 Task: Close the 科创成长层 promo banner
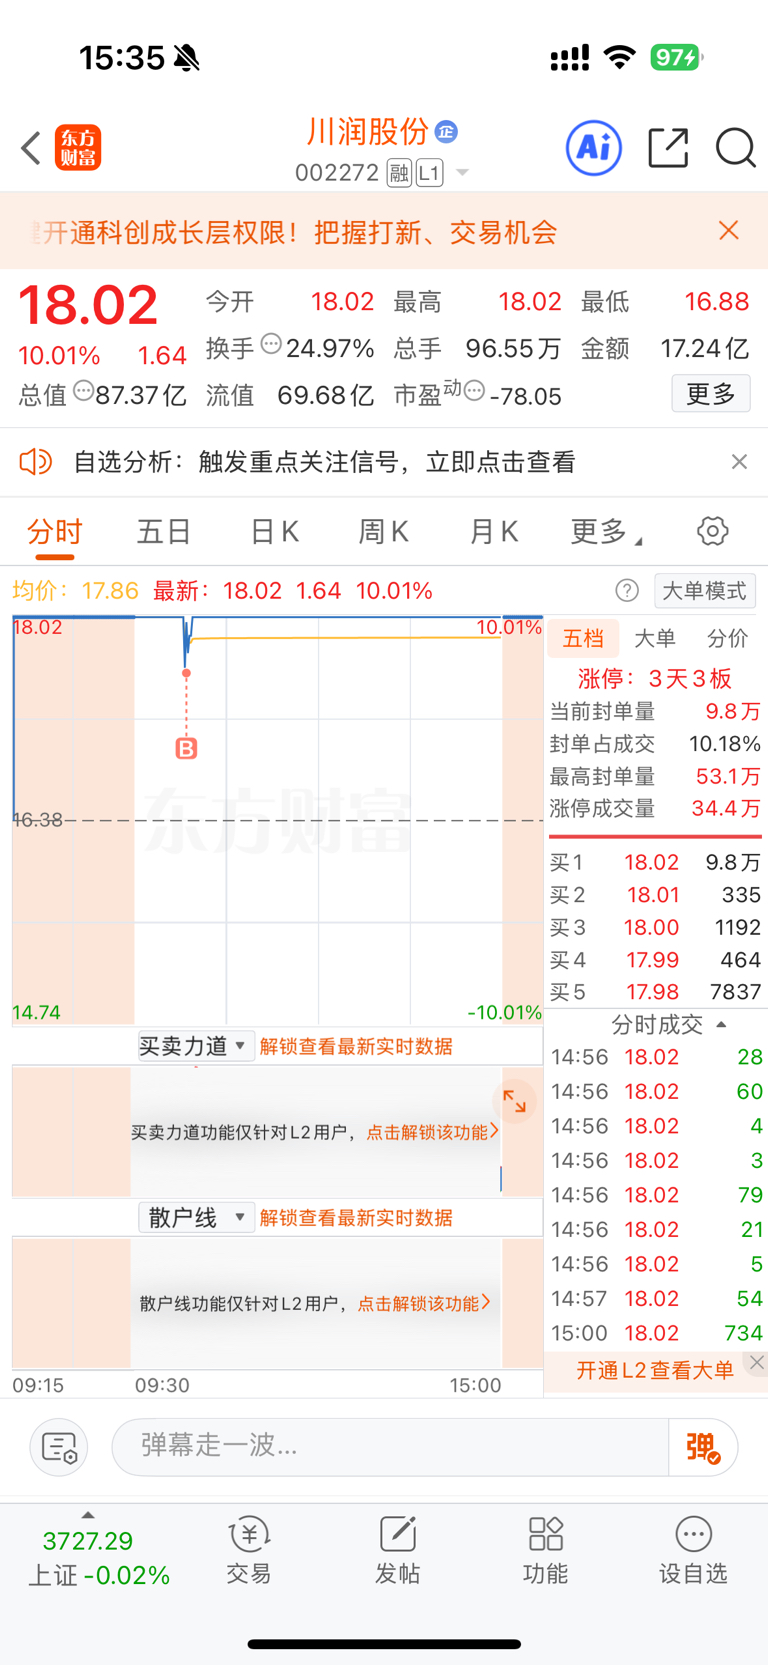729,231
